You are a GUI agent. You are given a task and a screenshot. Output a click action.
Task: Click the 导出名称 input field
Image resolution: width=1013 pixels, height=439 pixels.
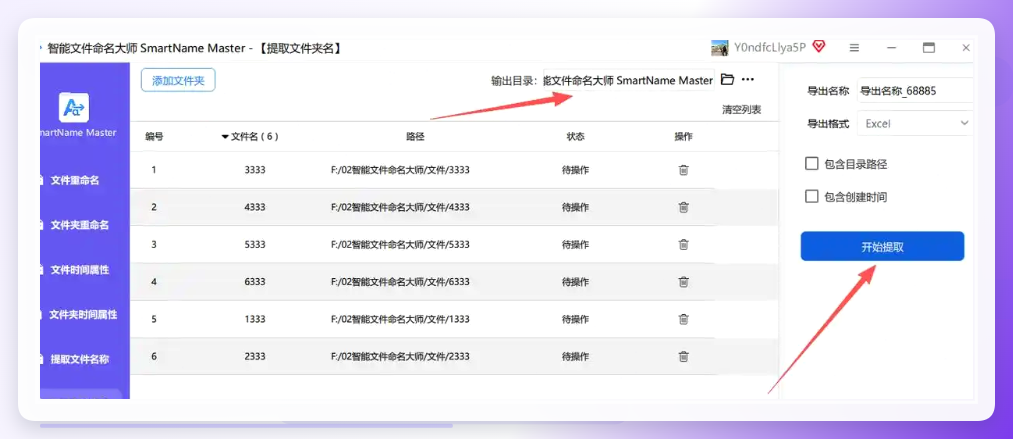click(x=915, y=91)
